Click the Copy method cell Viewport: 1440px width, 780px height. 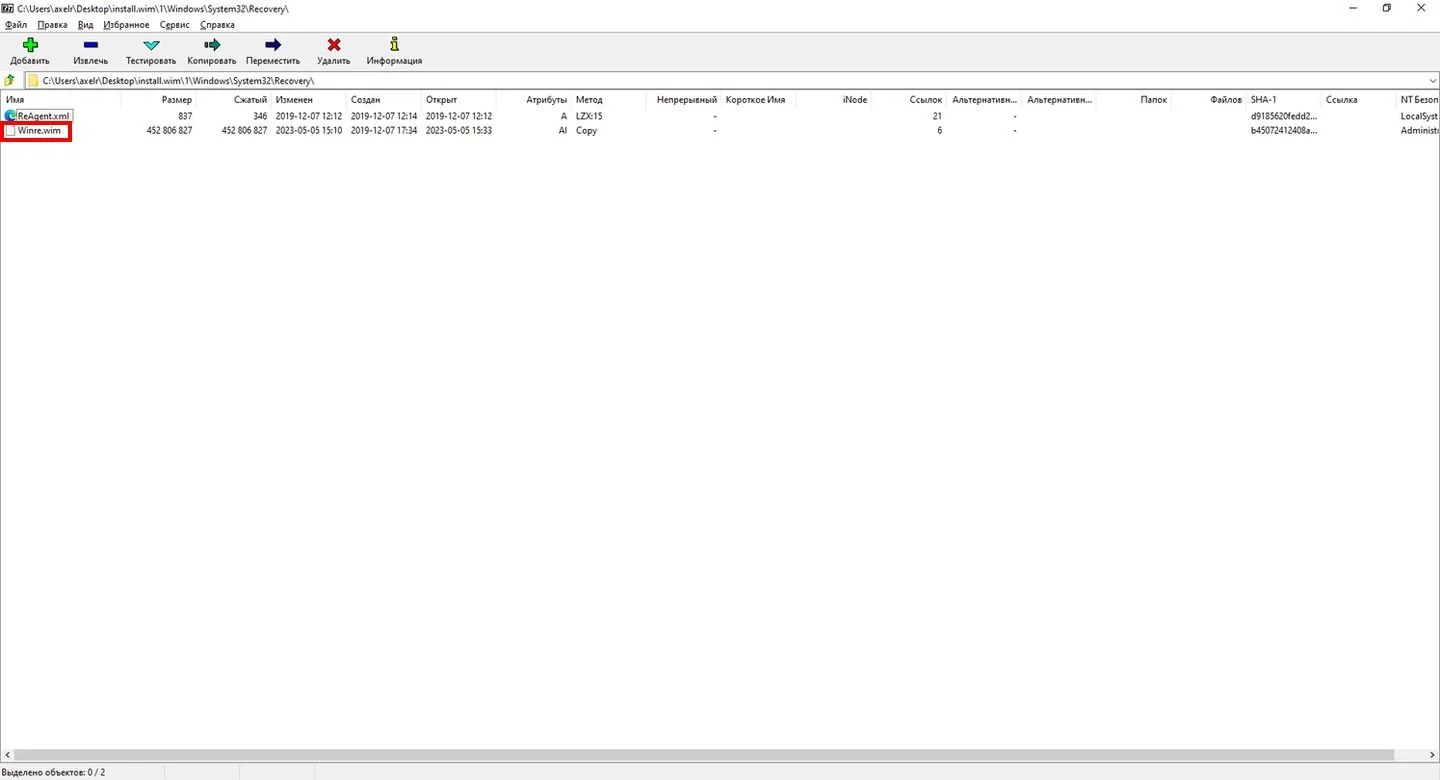click(586, 131)
